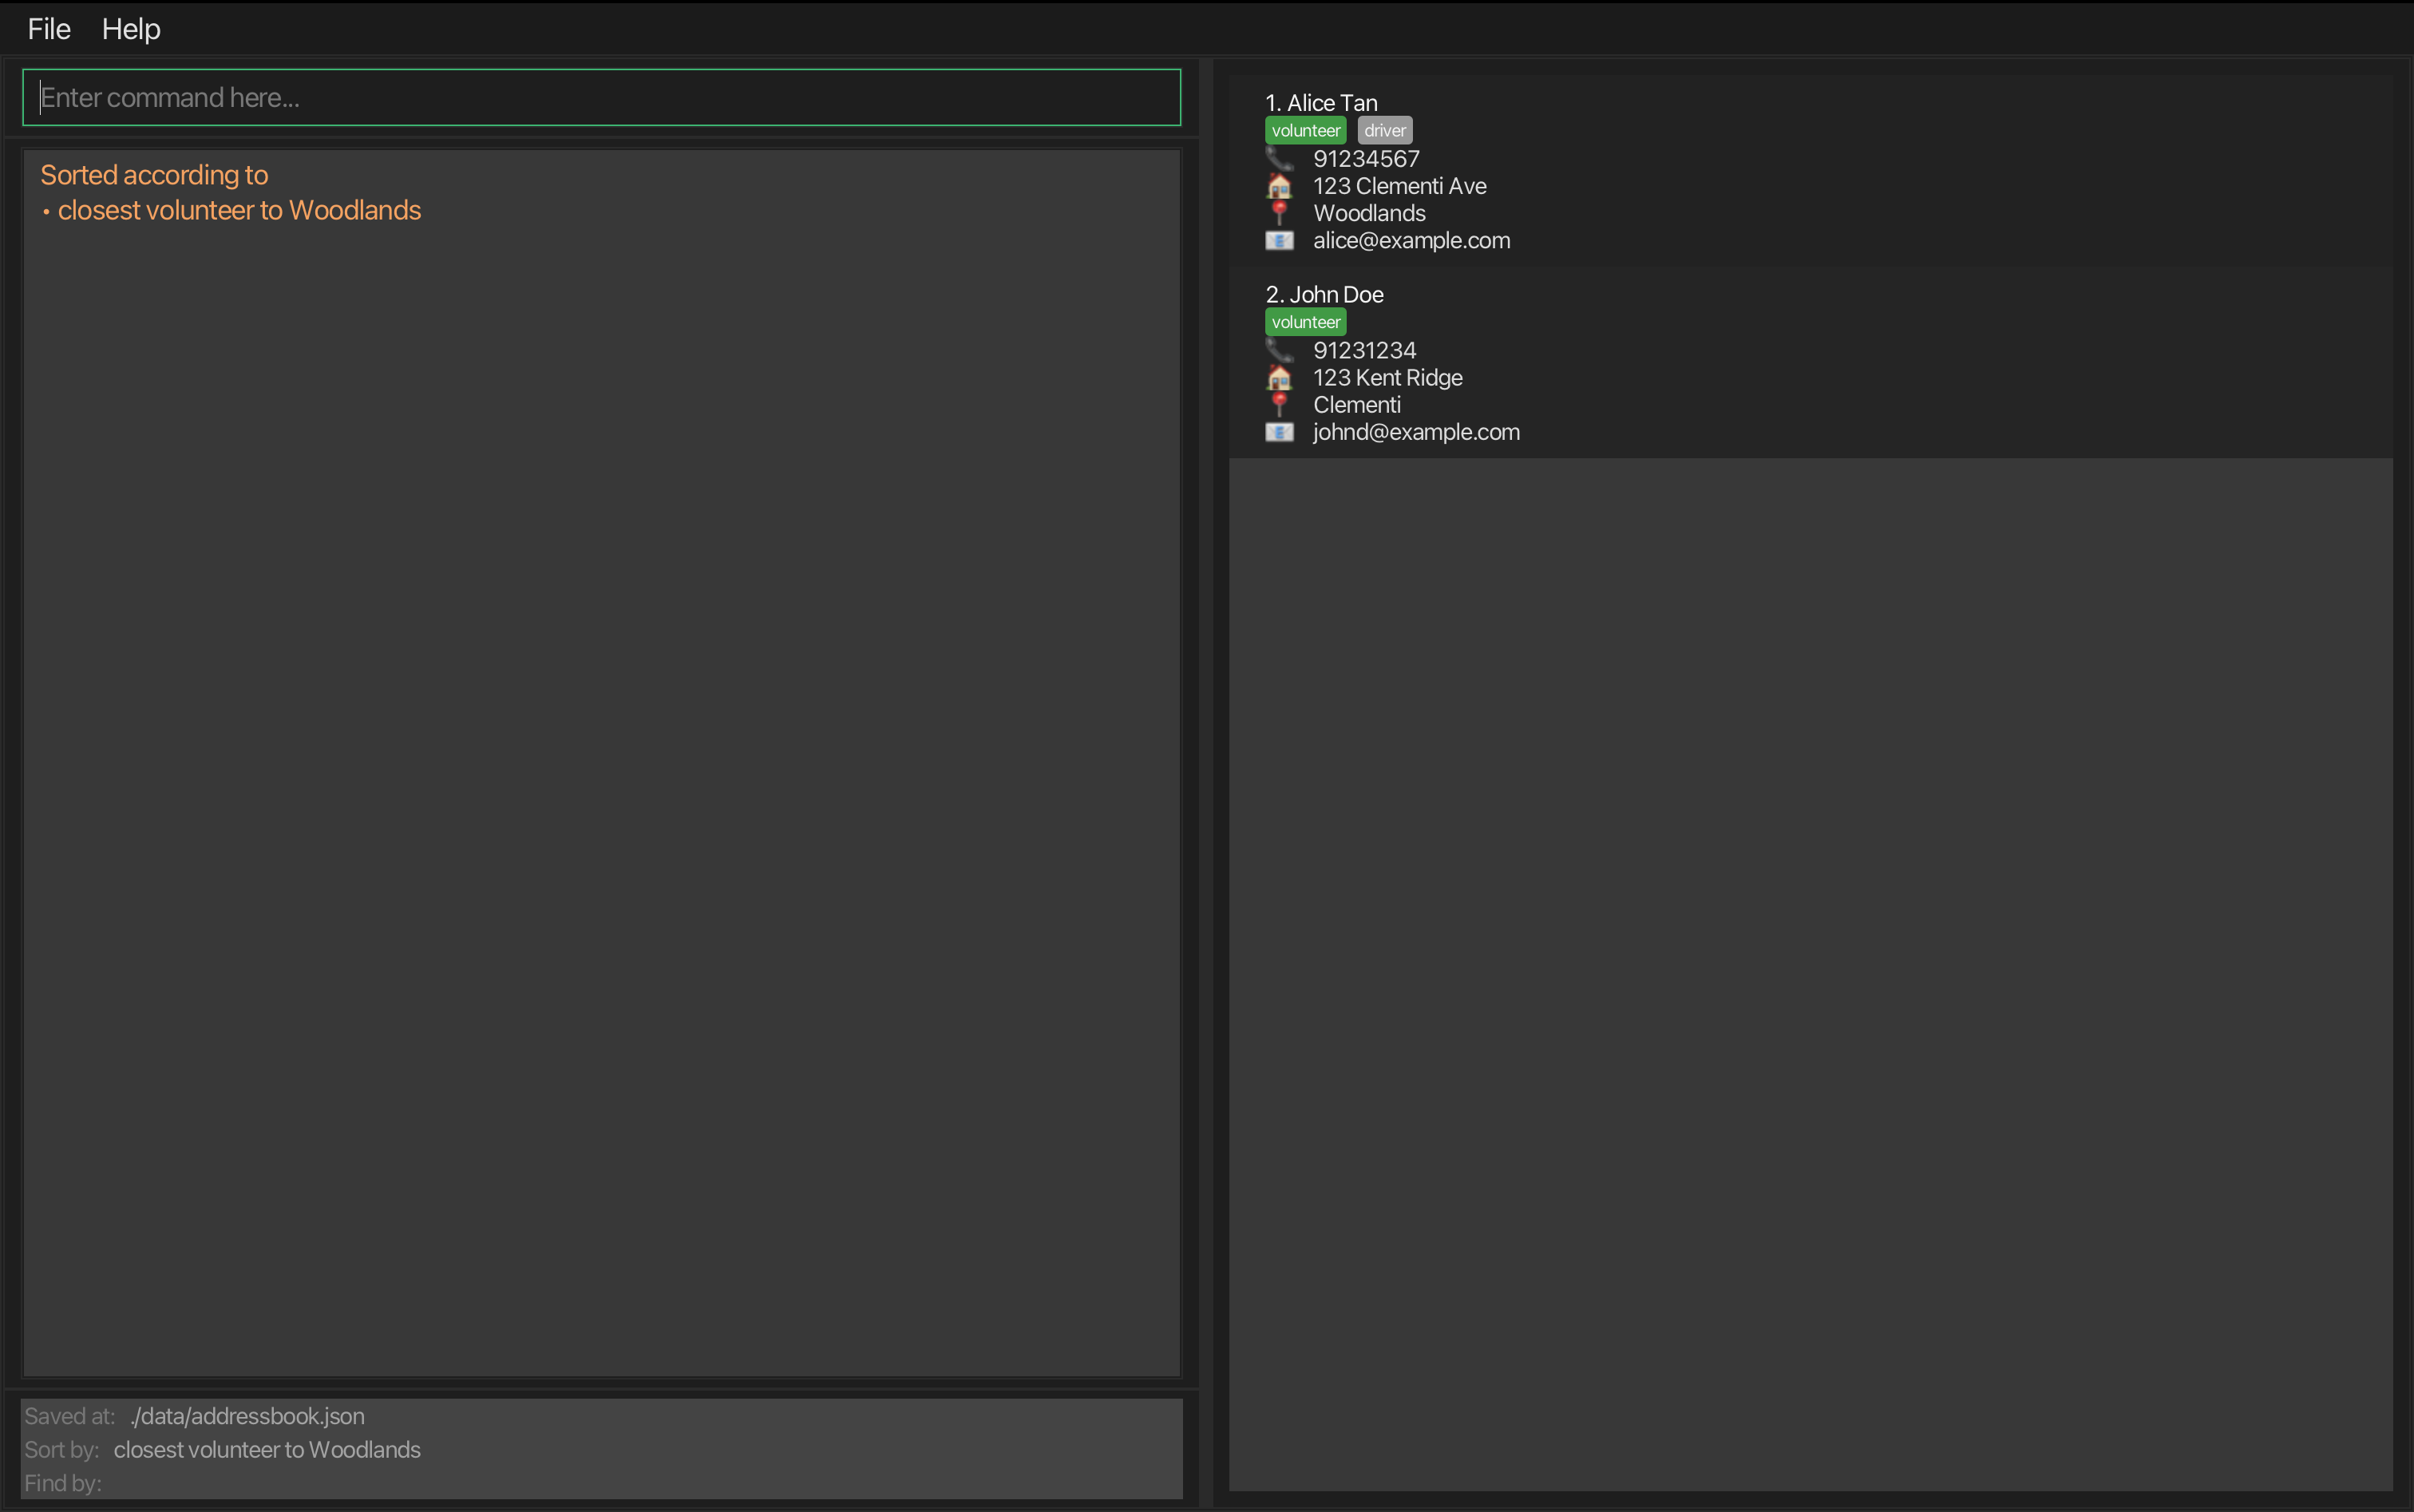Click the alice@example.com email text
This screenshot has height=1512, width=2414.
coord(1411,241)
